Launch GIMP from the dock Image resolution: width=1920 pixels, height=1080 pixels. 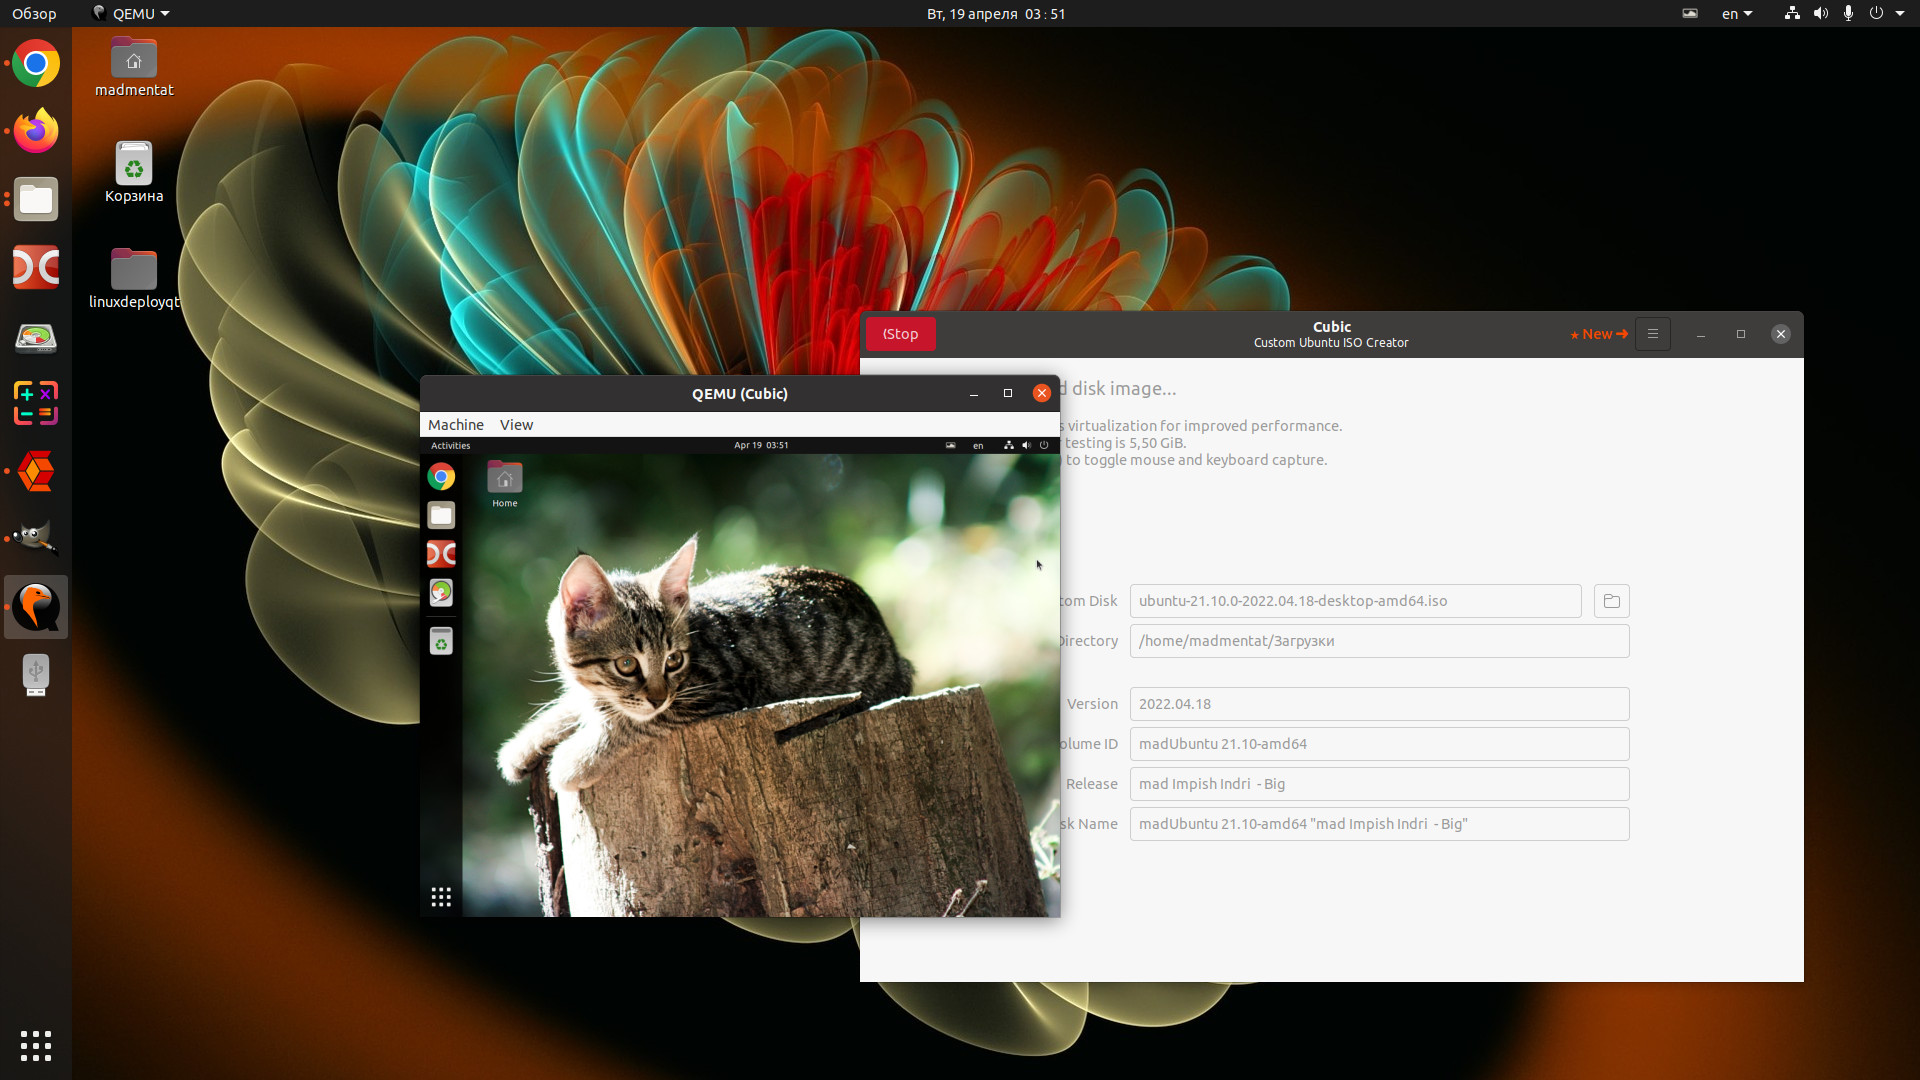(x=36, y=538)
